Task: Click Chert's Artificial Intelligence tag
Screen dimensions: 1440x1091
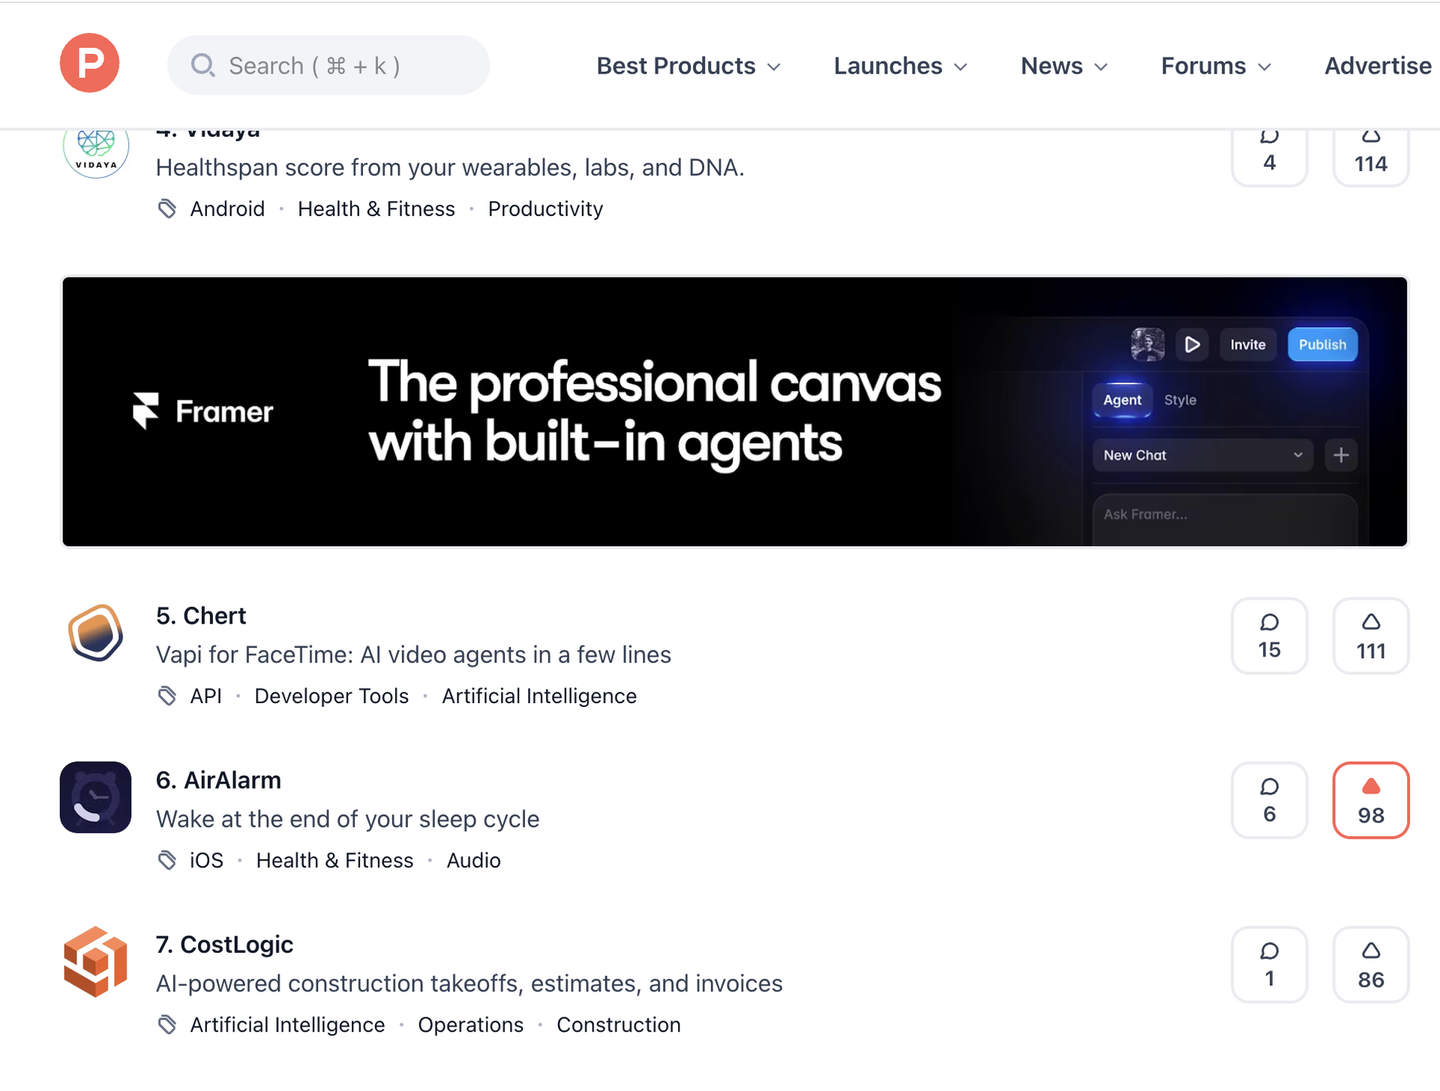Action: (539, 696)
